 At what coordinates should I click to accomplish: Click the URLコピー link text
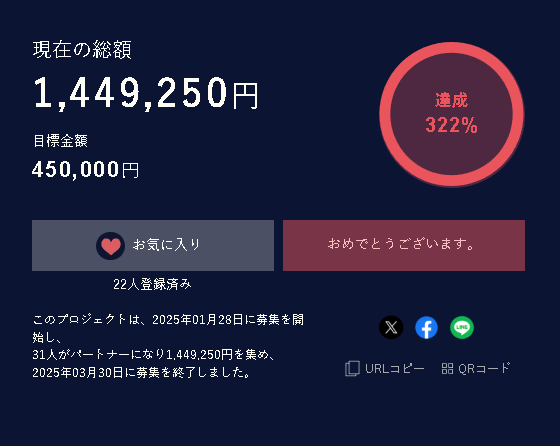395,369
